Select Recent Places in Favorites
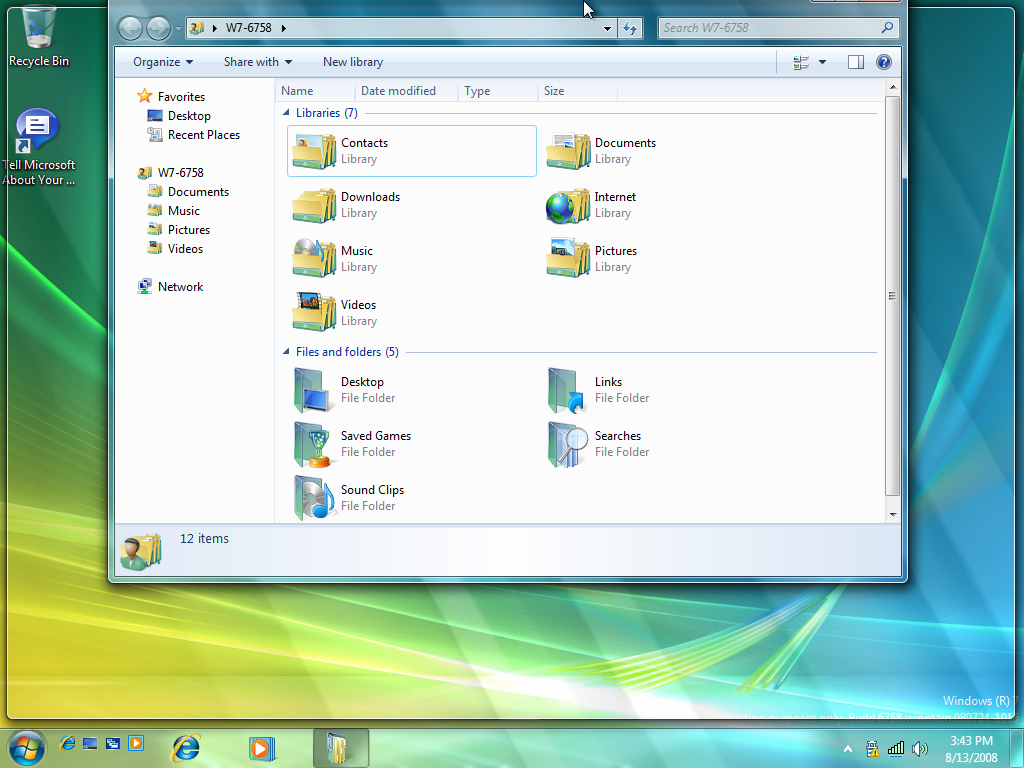 (x=203, y=135)
